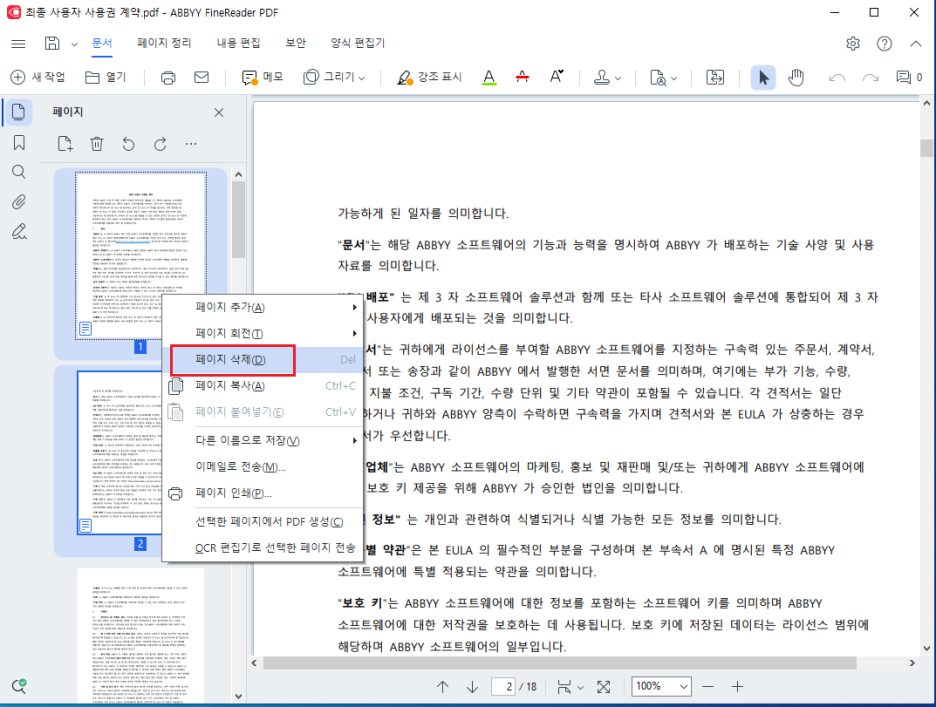Viewport: 936px width, 707px height.
Task: Expand the save options dropdown arrow
Action: (74, 44)
